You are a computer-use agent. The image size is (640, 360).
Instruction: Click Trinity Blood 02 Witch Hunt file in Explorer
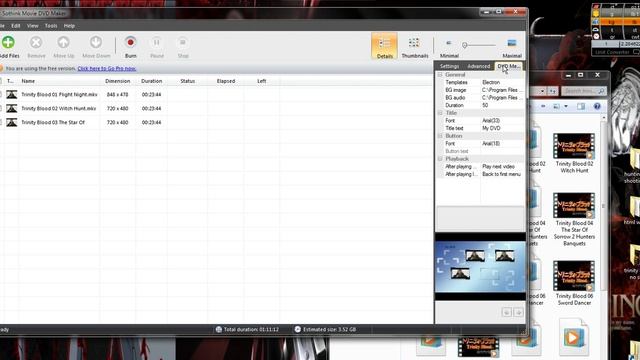click(x=574, y=153)
